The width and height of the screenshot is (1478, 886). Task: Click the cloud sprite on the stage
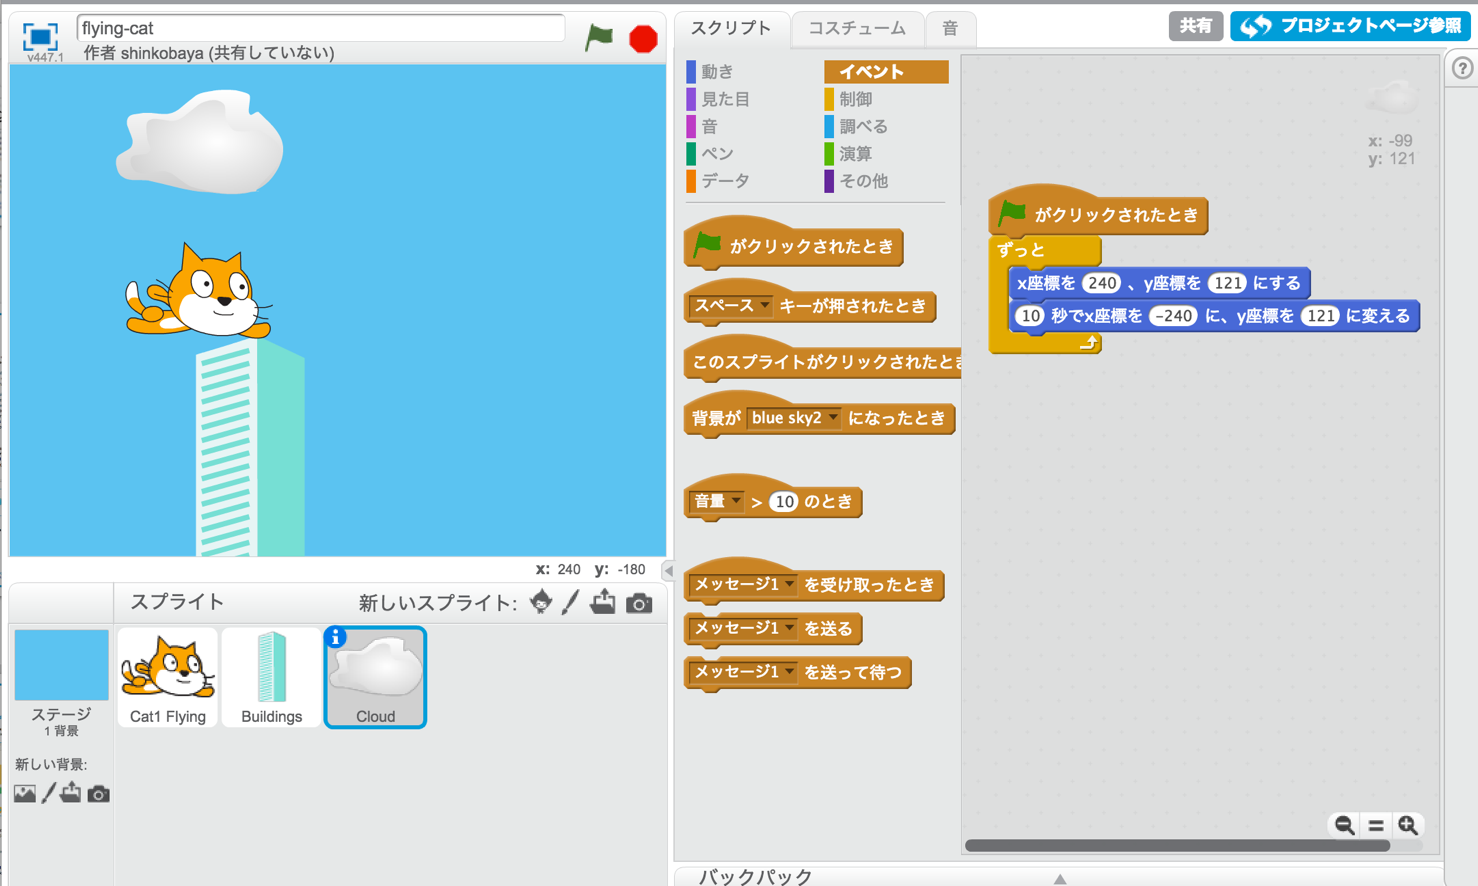tap(200, 141)
